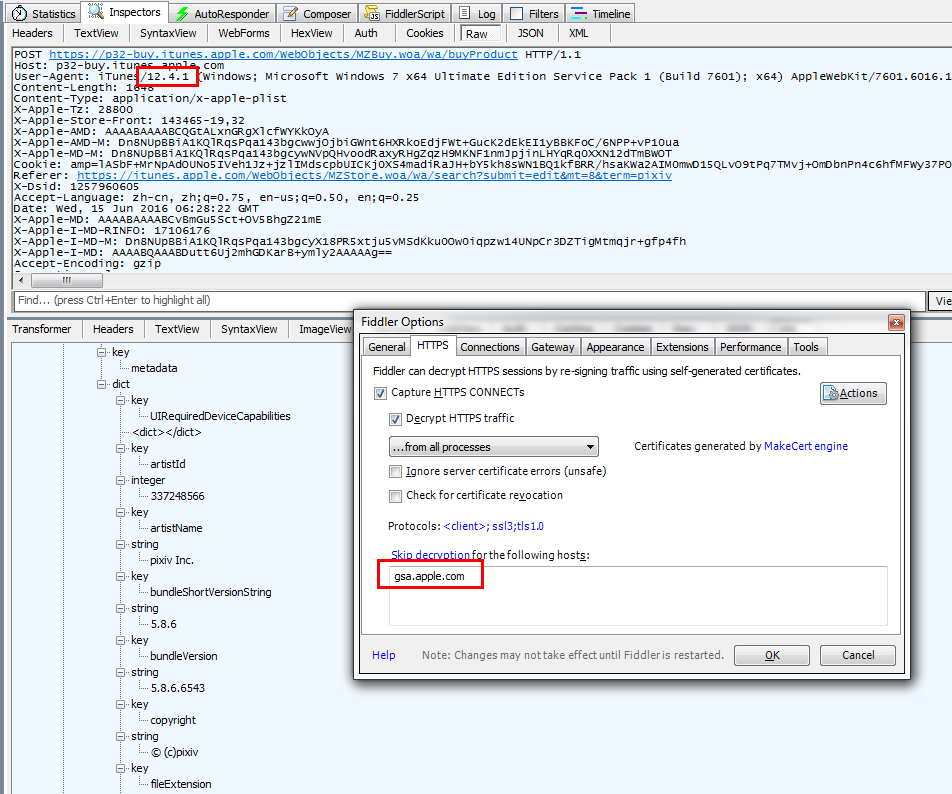The height and width of the screenshot is (794, 952).
Task: Collapse the string node above 5.8.6
Action: click(x=121, y=608)
